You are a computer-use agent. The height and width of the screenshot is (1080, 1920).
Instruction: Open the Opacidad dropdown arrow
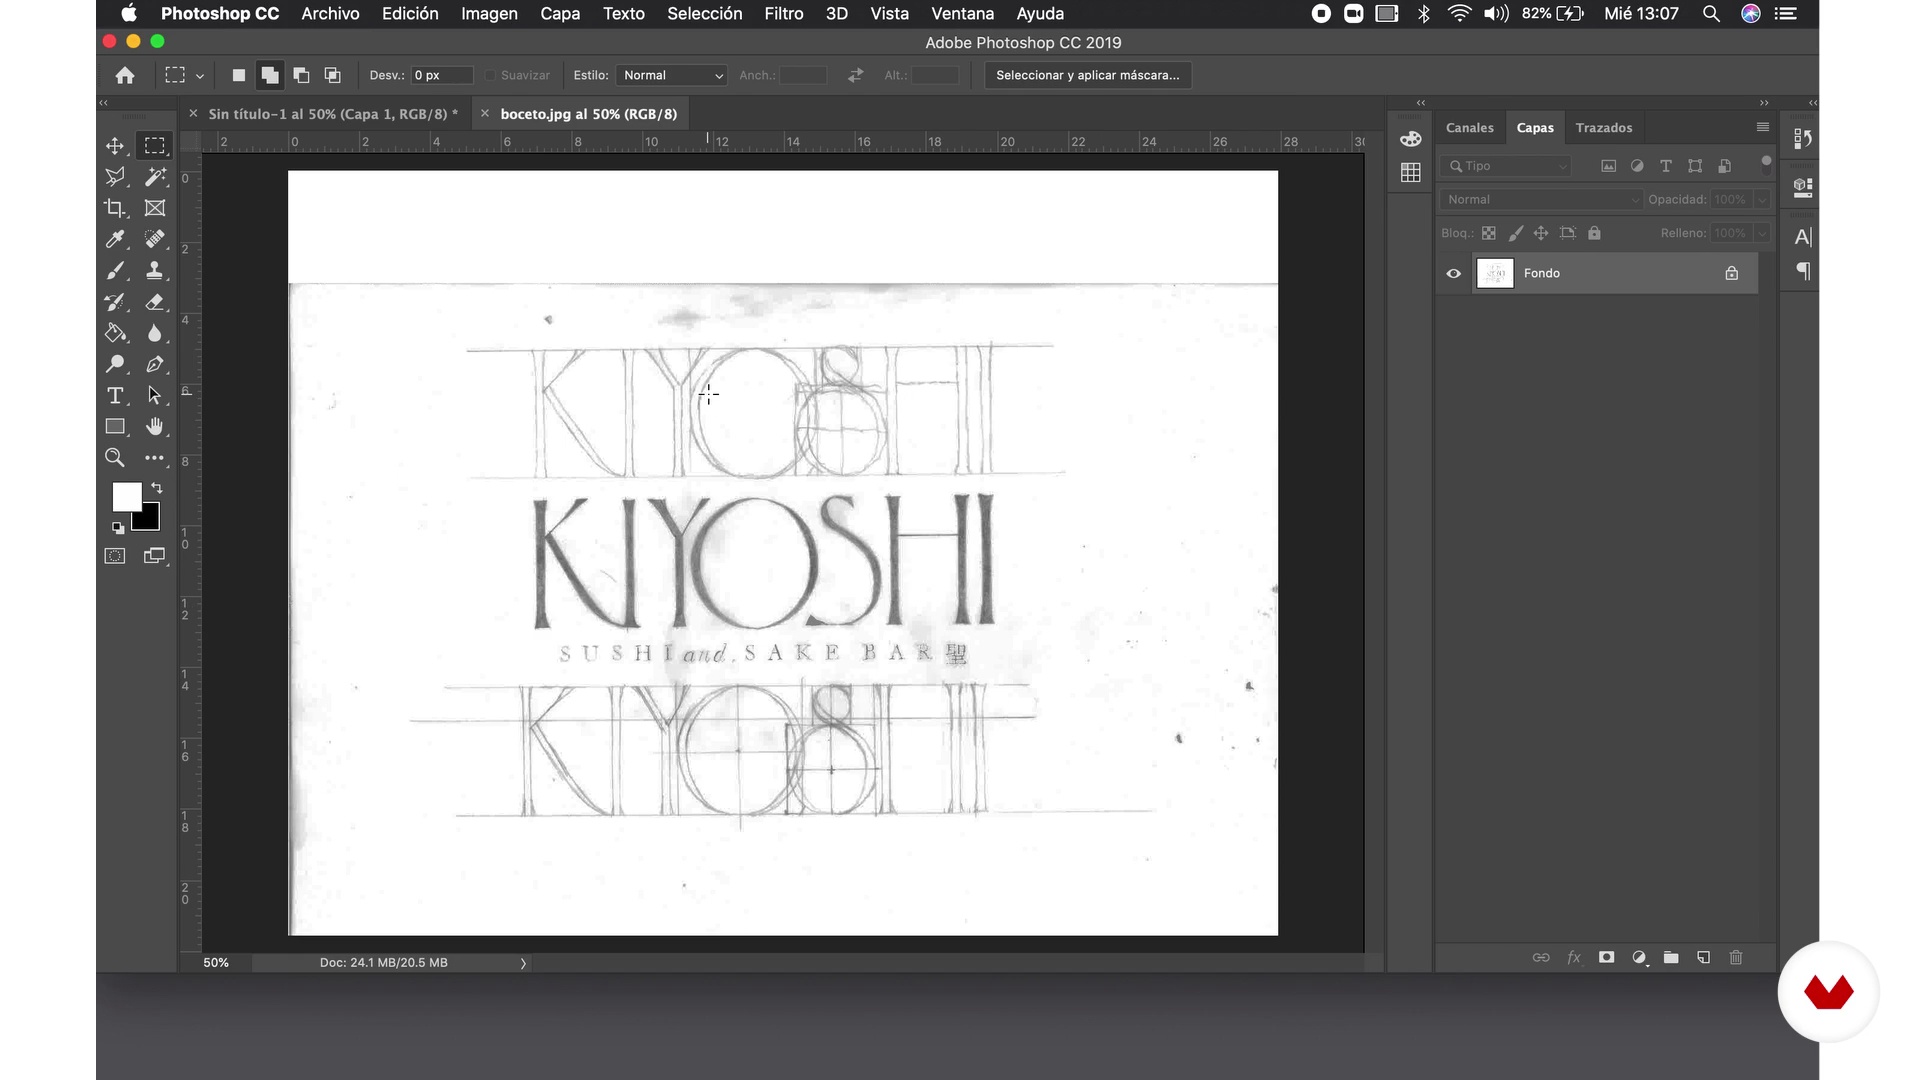pos(1762,200)
